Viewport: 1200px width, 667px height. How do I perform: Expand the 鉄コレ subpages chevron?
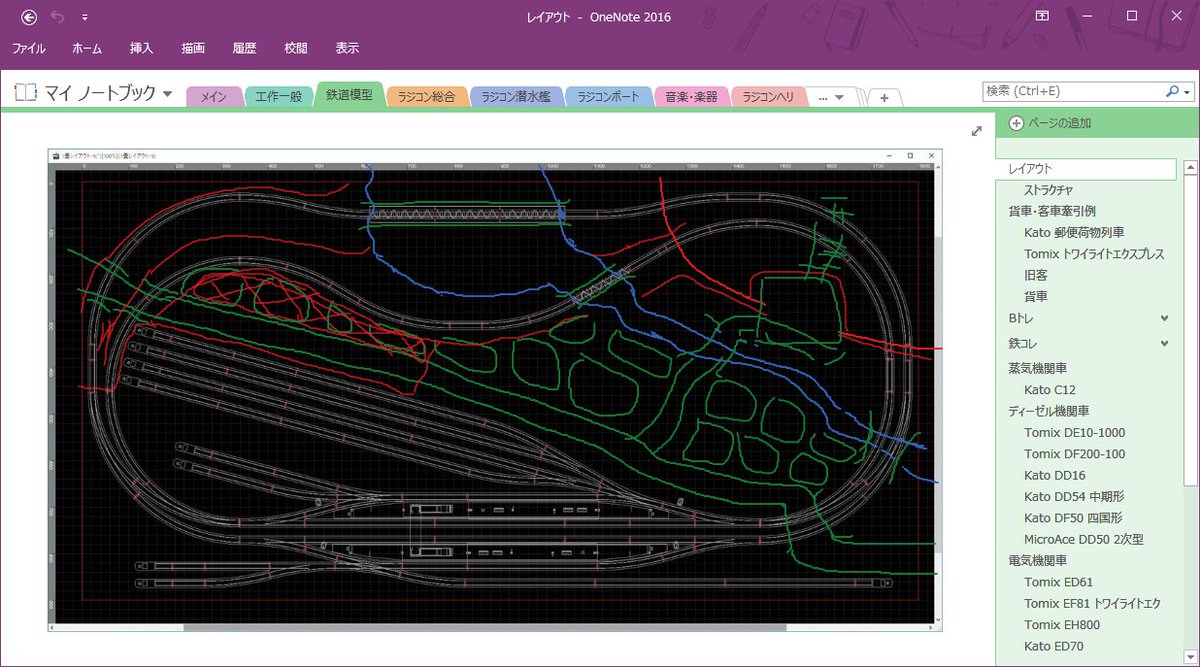(1164, 343)
